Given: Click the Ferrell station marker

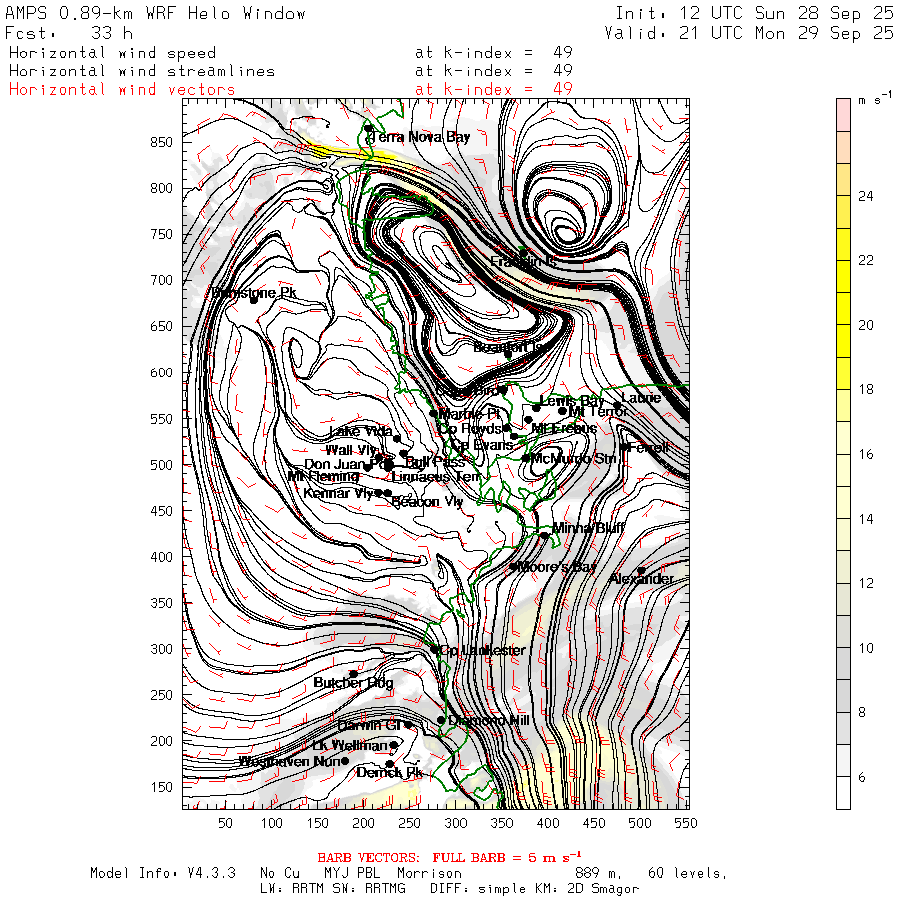Looking at the screenshot, I should pos(624,447).
